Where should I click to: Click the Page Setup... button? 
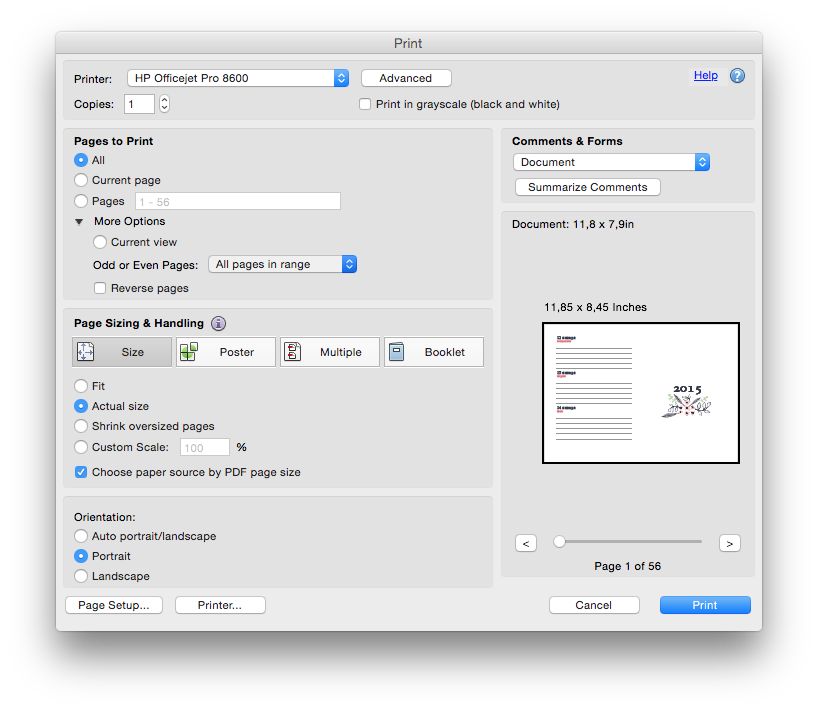click(114, 605)
